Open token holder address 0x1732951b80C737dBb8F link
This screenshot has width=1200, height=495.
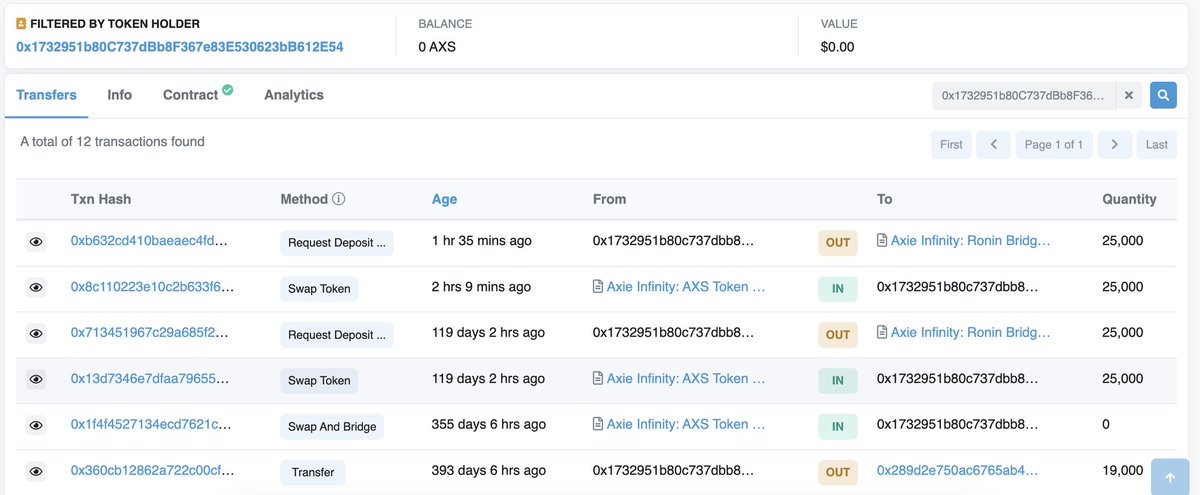(x=180, y=47)
